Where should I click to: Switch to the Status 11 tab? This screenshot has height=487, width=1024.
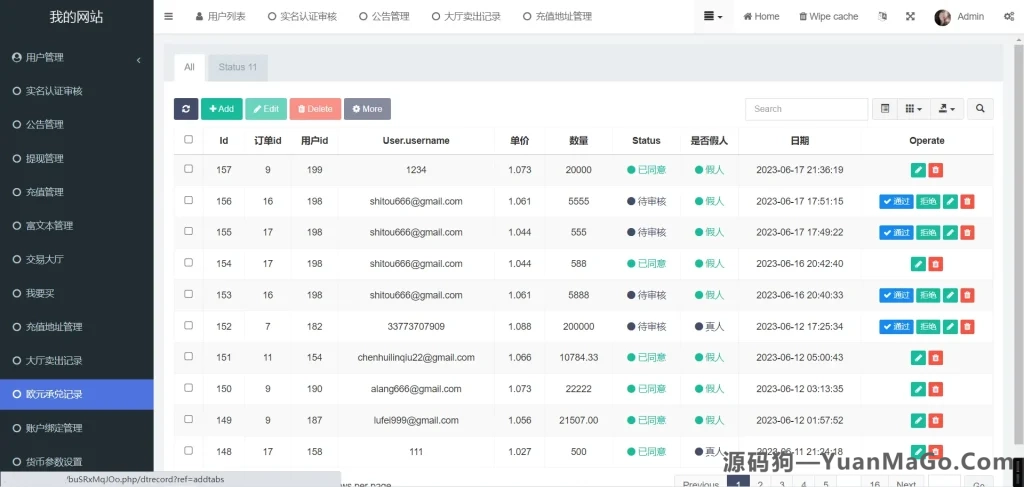(x=238, y=67)
